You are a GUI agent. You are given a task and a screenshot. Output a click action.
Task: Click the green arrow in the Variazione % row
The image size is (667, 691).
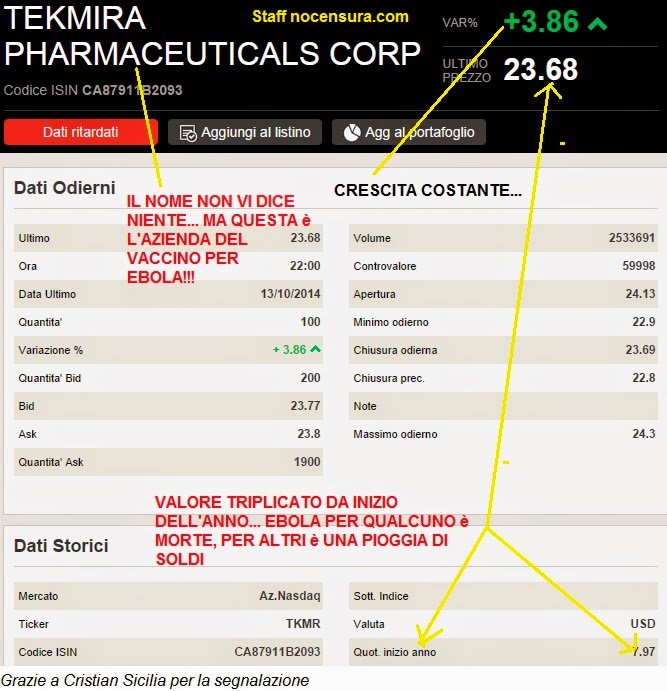315,349
